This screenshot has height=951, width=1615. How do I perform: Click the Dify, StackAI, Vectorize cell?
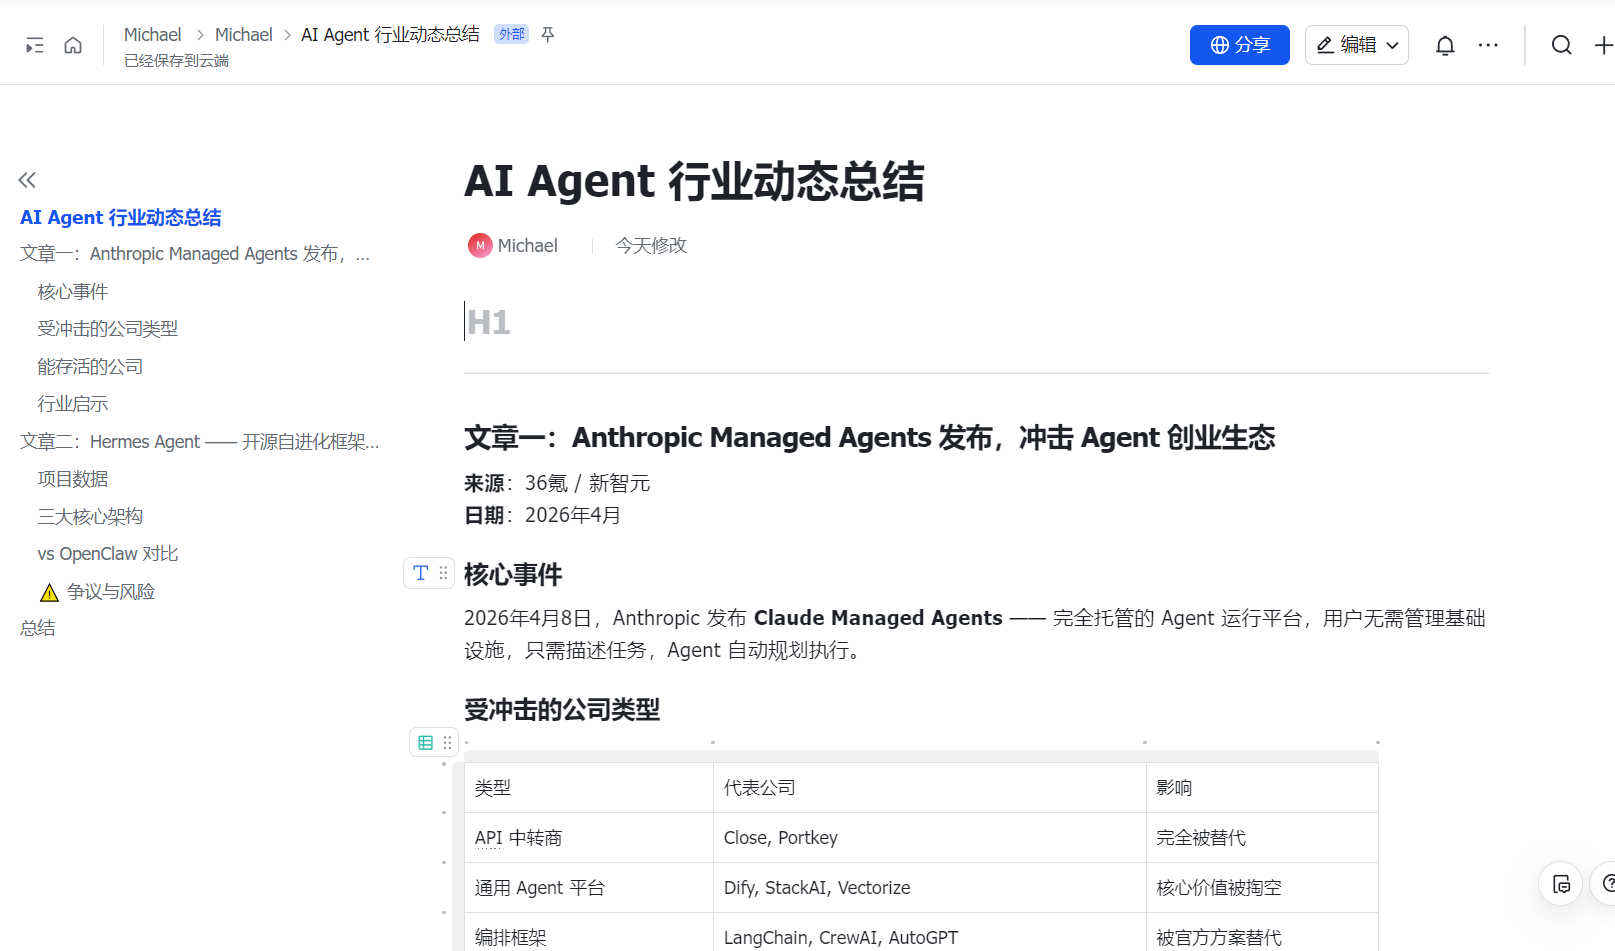[x=930, y=888]
